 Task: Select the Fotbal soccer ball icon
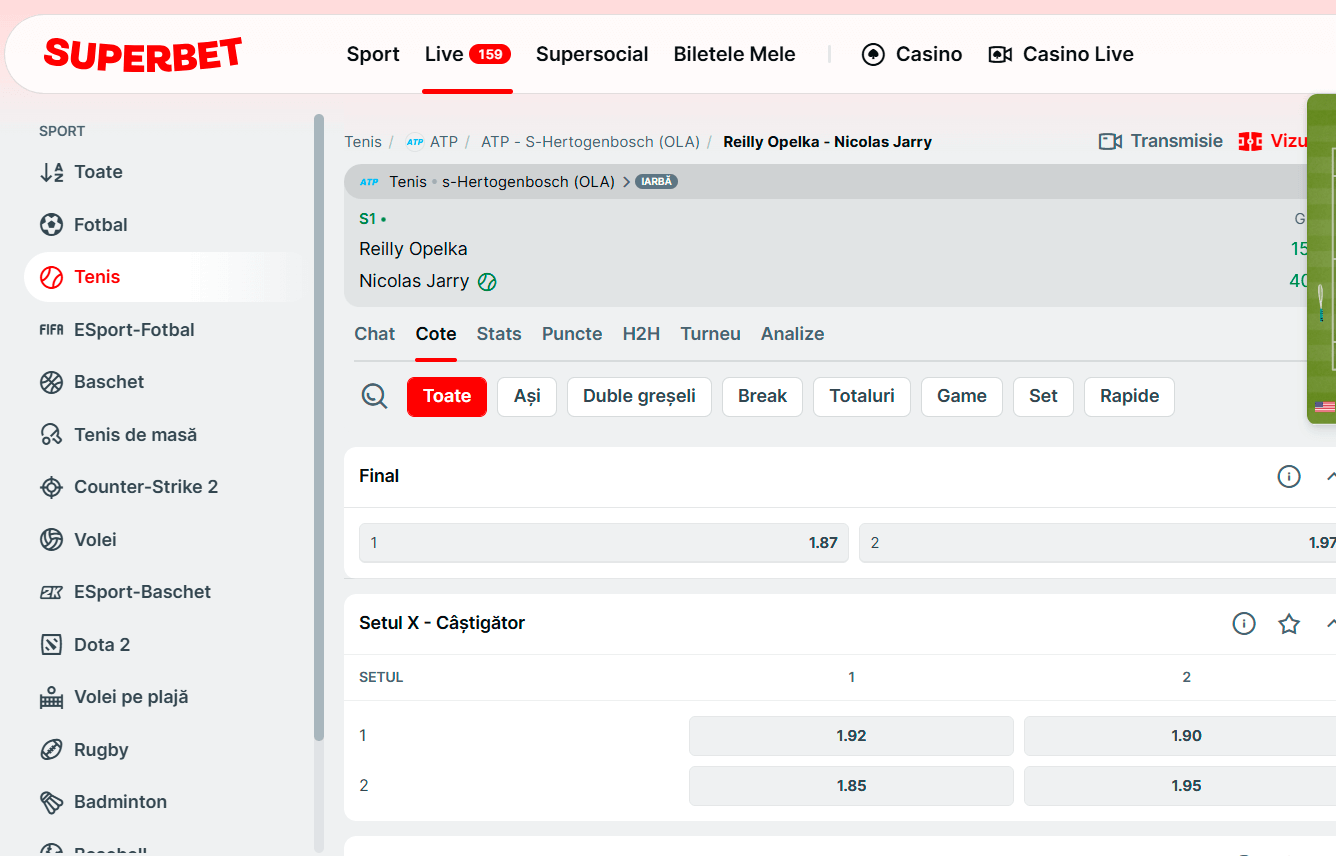click(51, 225)
